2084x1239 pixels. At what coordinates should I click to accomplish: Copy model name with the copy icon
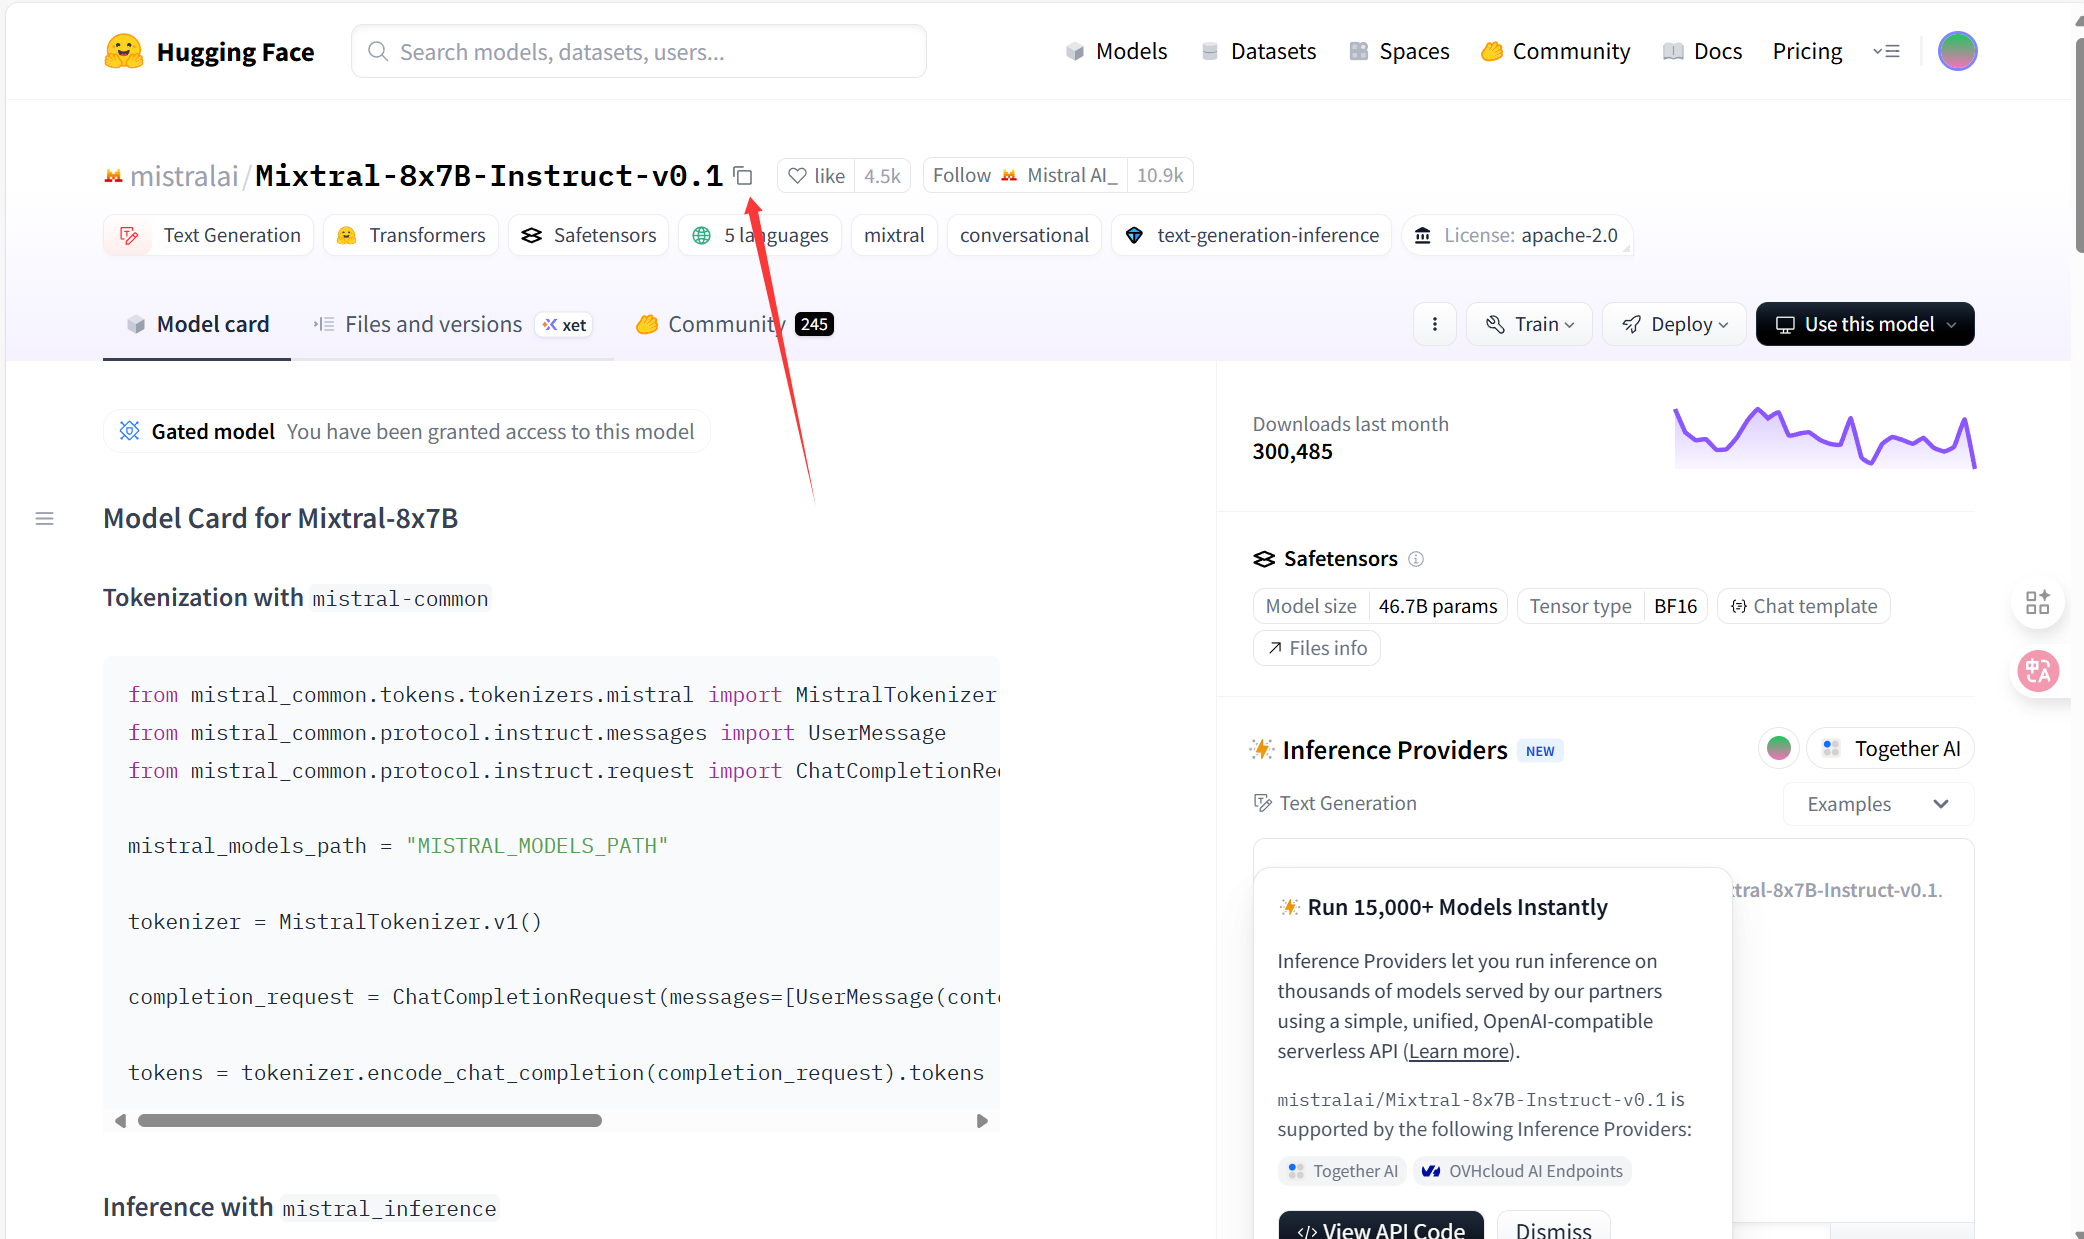point(743,176)
